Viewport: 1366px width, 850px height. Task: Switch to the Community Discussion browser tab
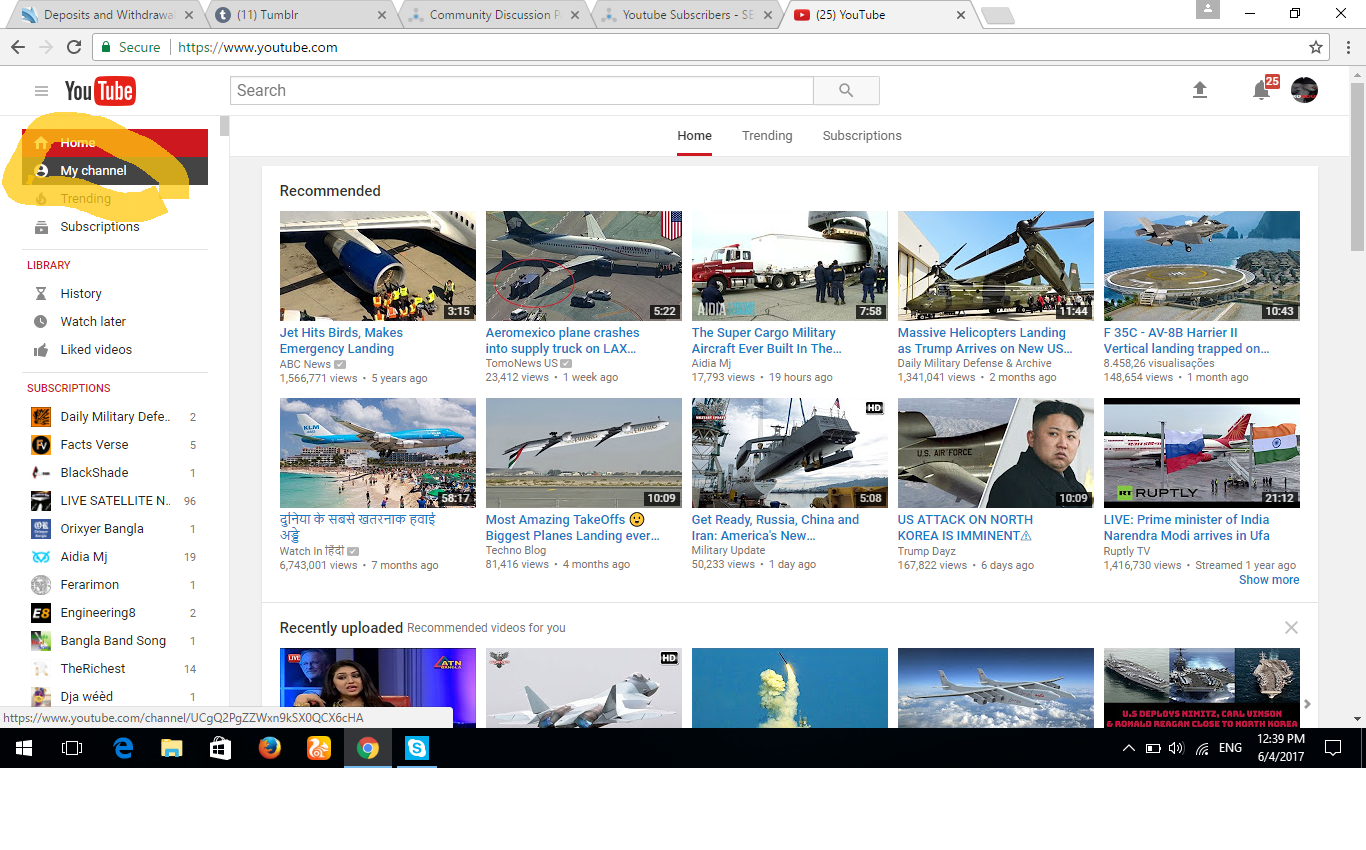click(492, 15)
